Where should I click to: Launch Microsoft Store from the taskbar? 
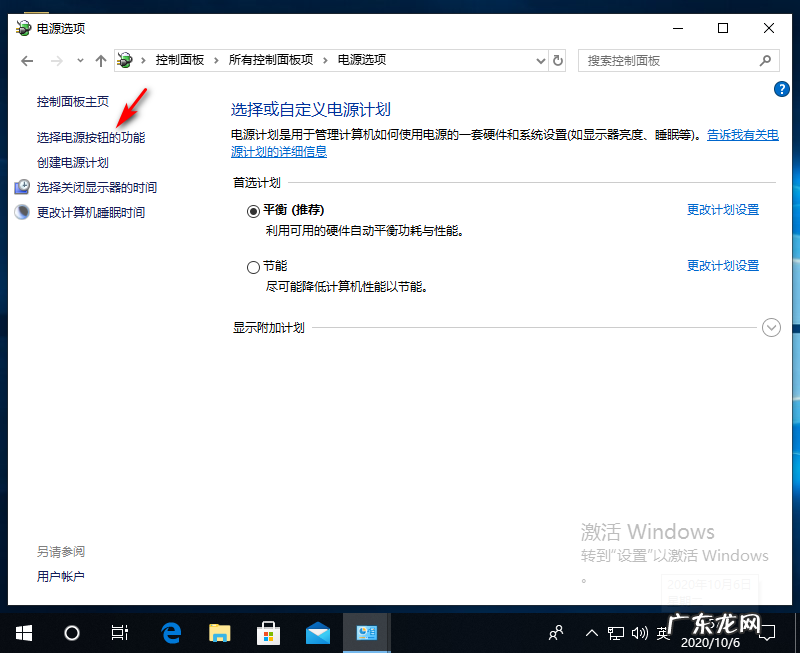click(x=268, y=632)
